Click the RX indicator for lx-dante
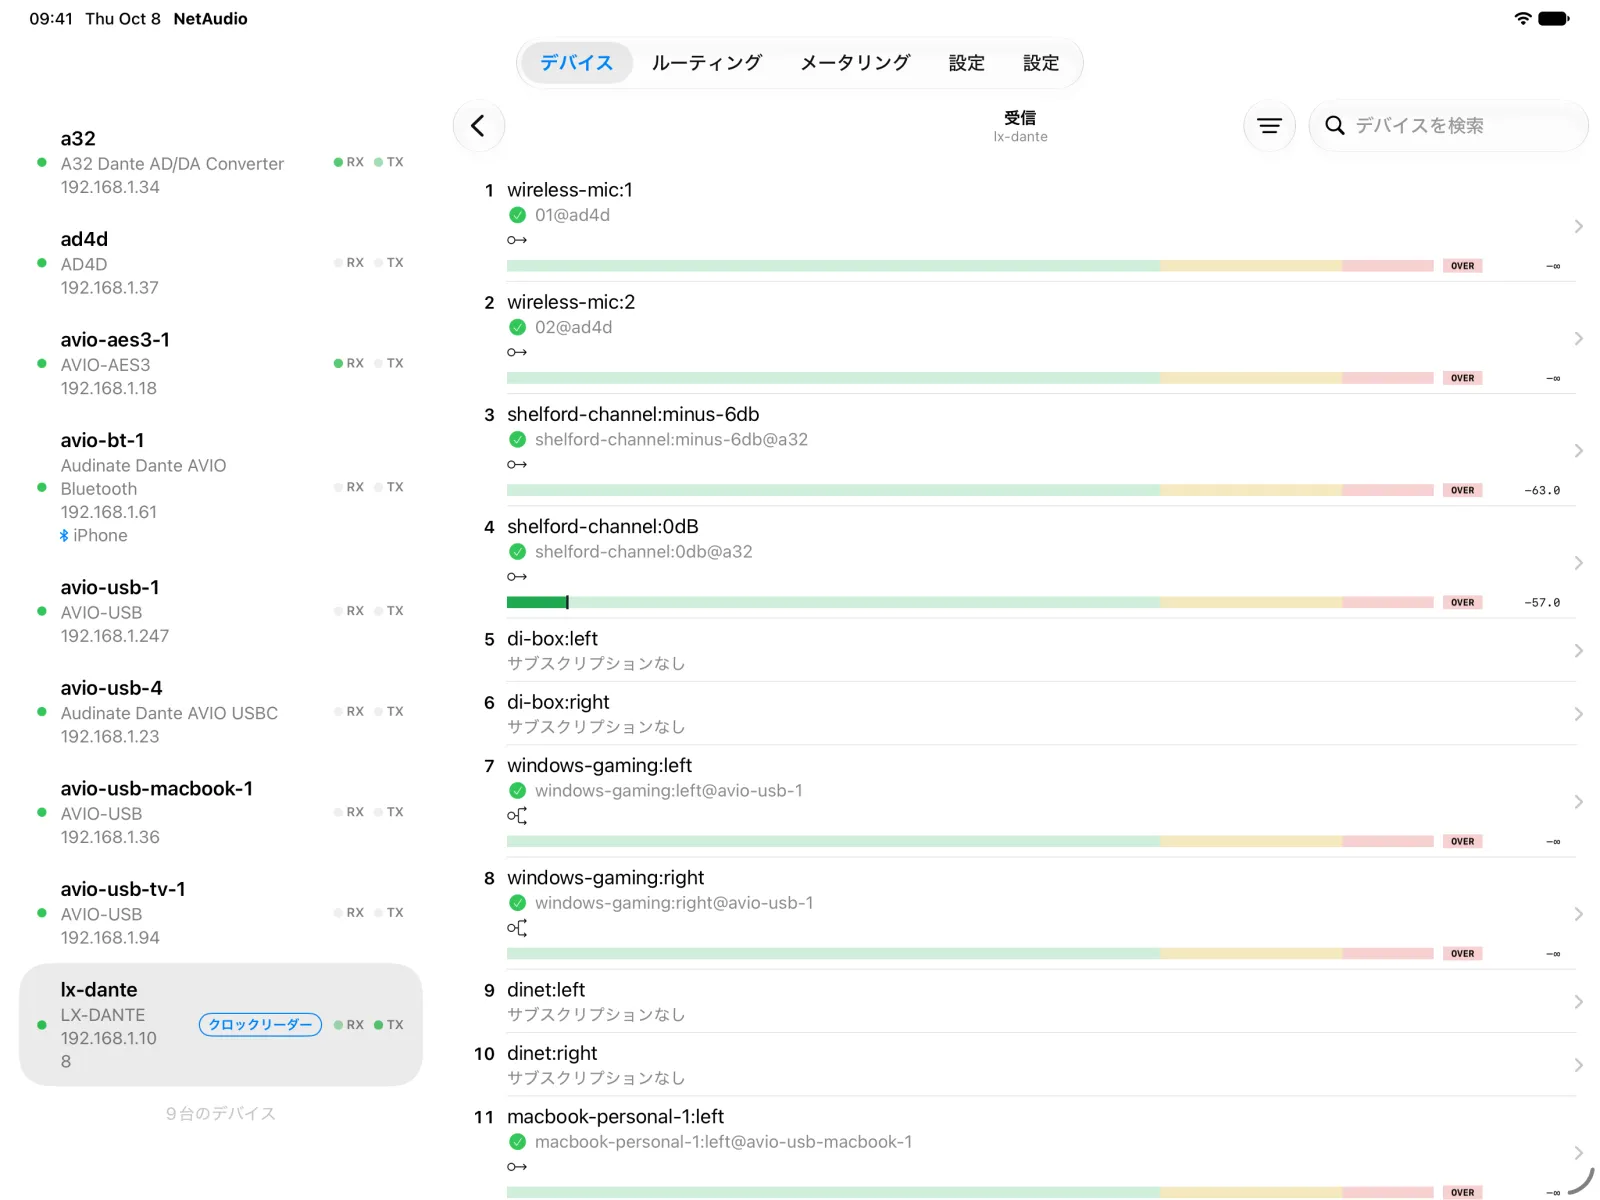 tap(349, 1025)
